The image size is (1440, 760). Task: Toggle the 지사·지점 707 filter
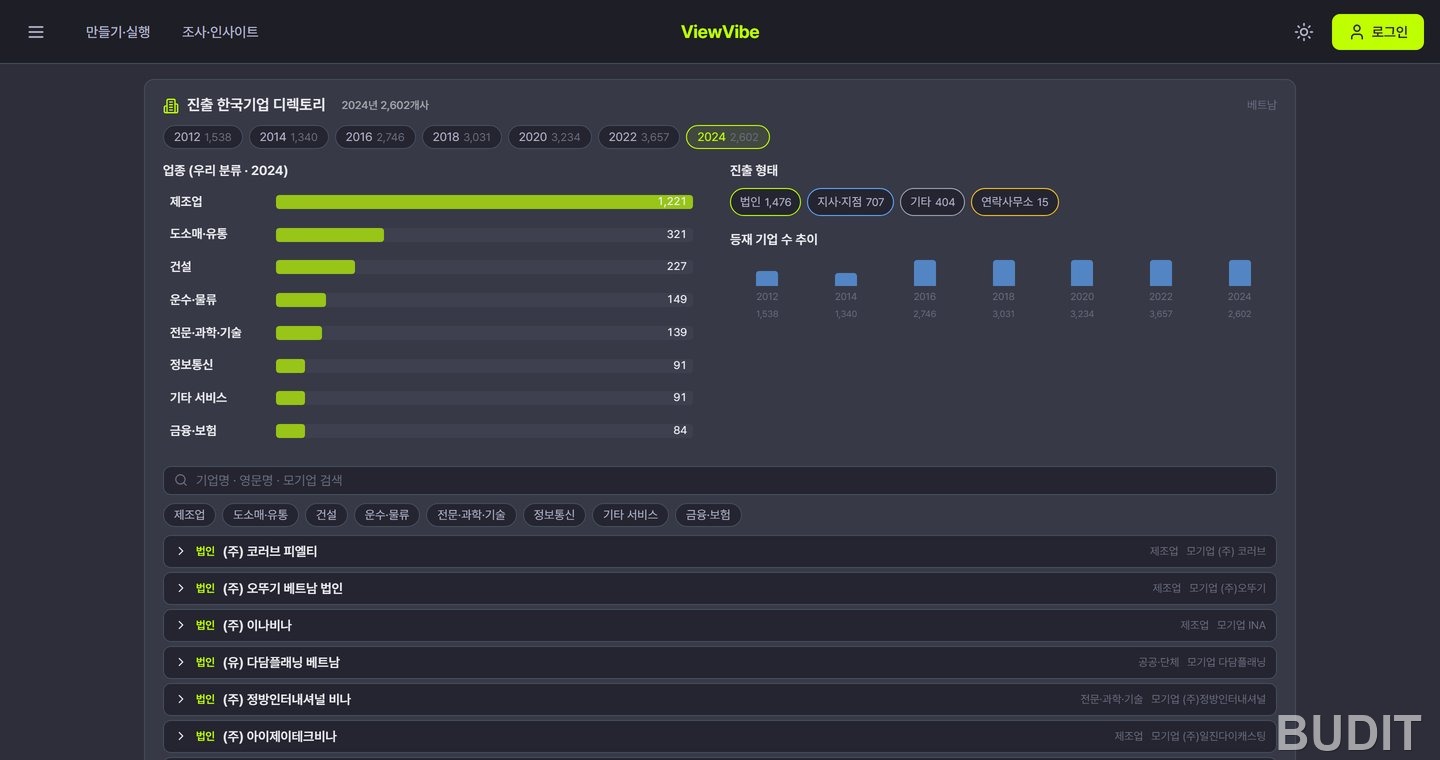(851, 202)
